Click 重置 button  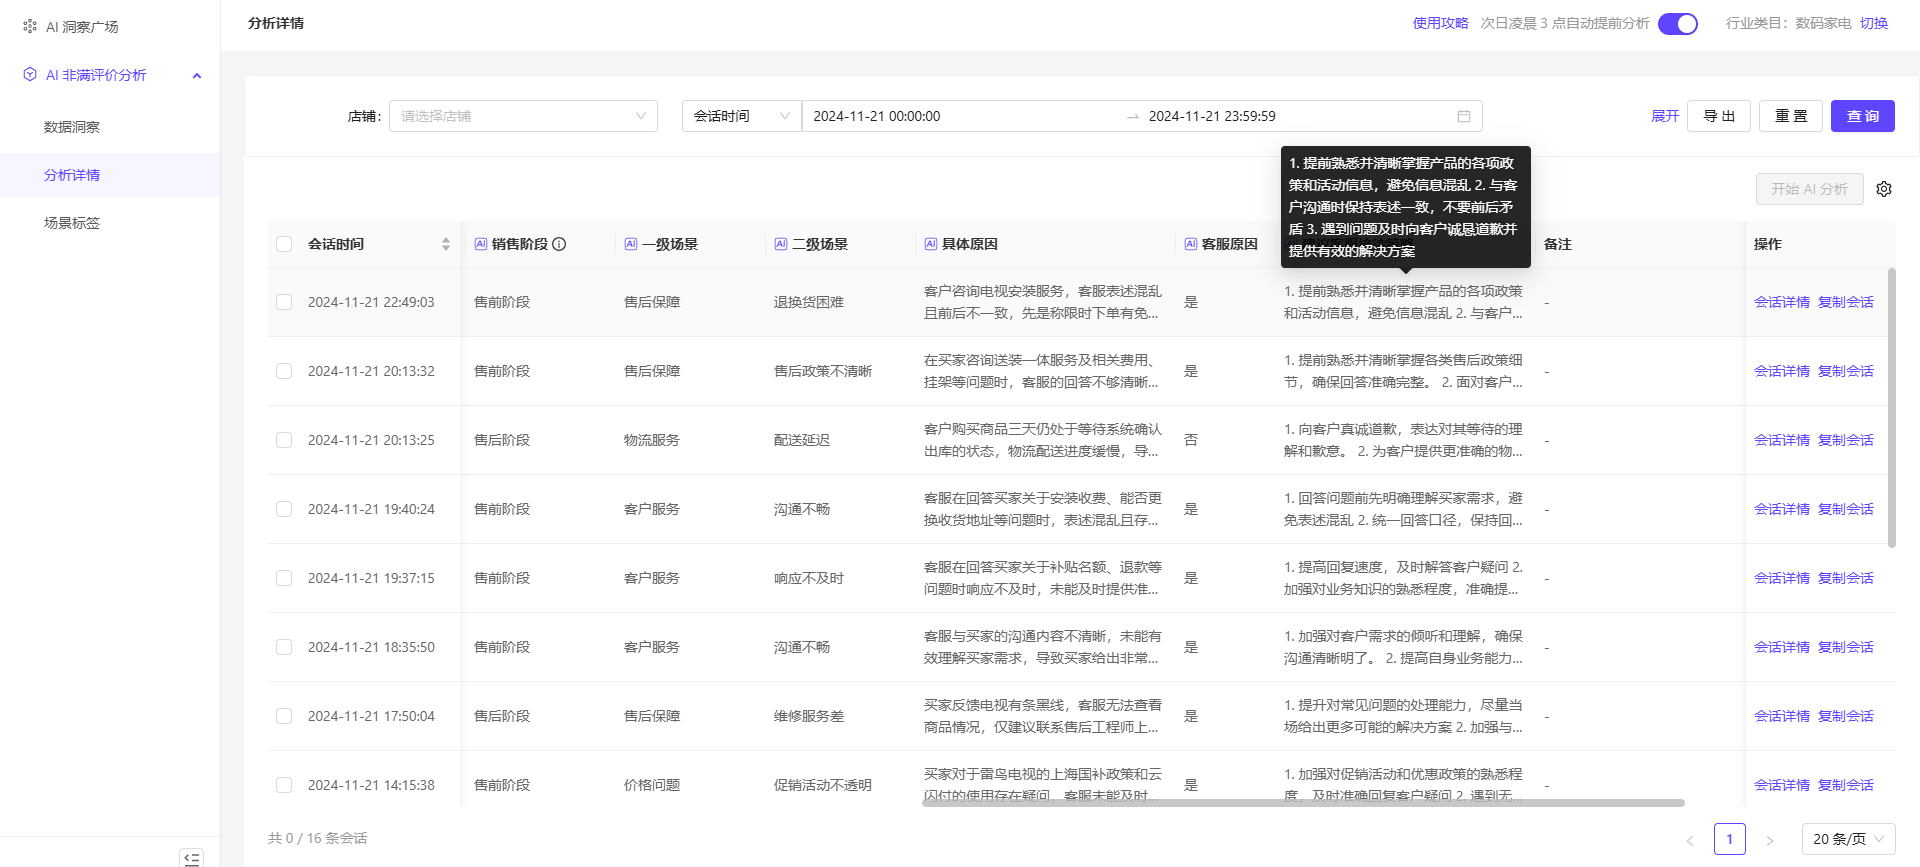(1791, 116)
